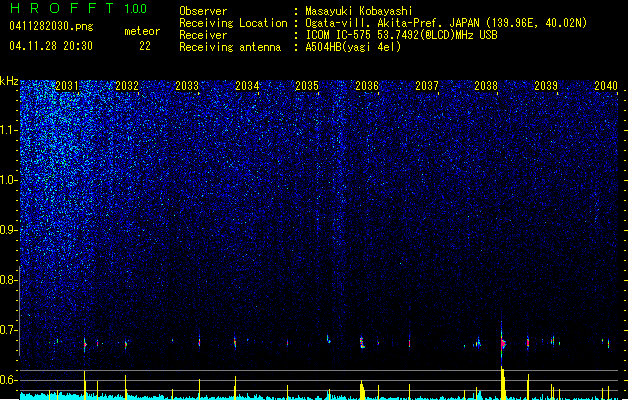Viewport: 629px width, 400px height.
Task: Click antenna value A504HB(yagi 4el)
Action: pos(353,47)
